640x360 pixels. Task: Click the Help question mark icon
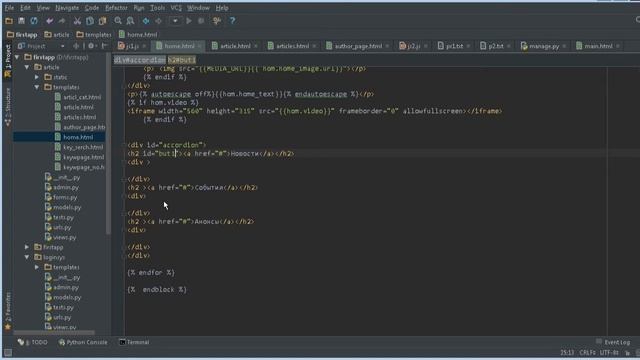232,20
